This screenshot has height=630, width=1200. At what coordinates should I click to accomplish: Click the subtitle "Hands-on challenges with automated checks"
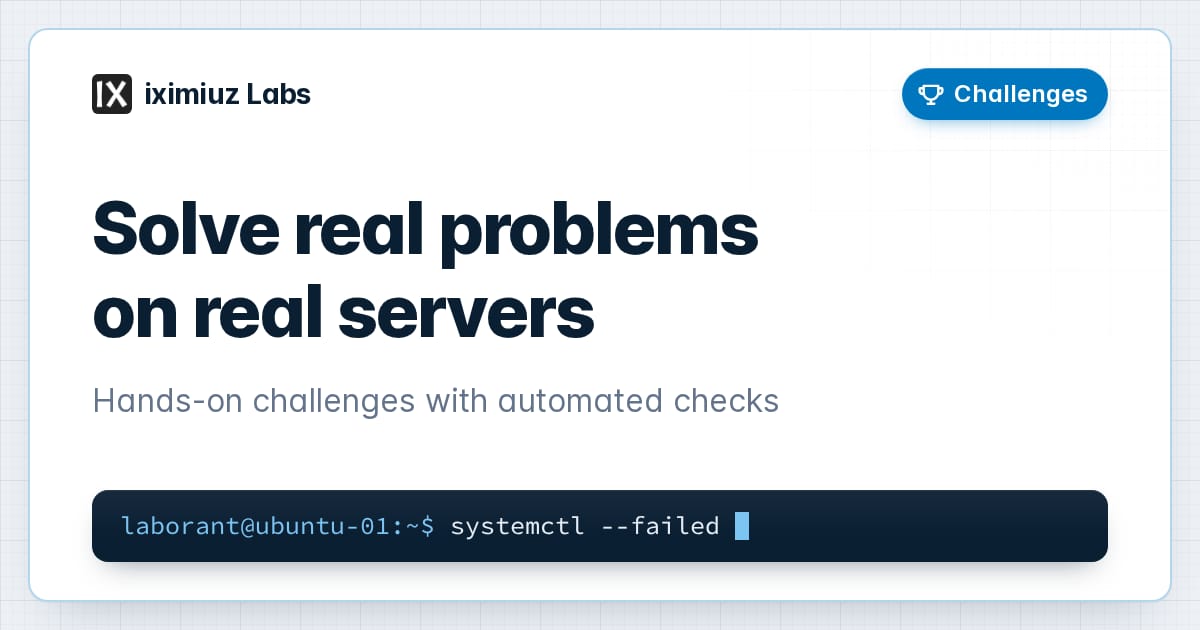(435, 401)
